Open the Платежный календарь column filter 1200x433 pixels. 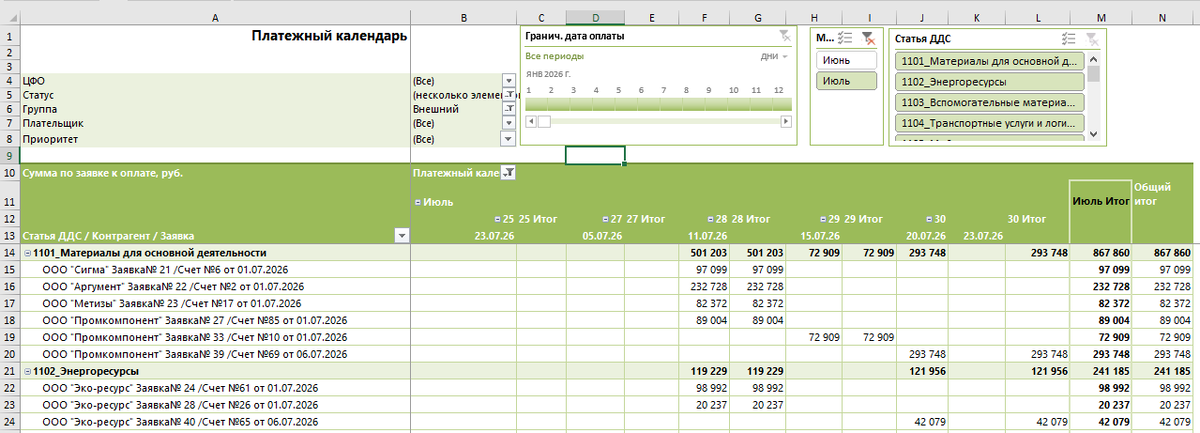[508, 173]
